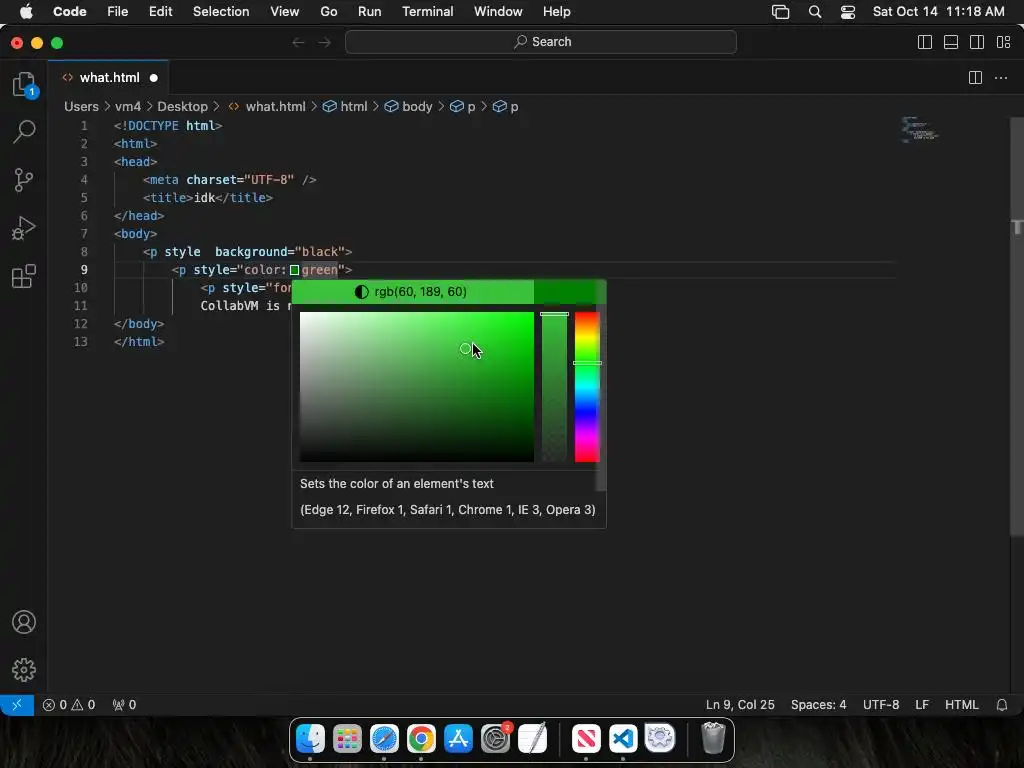Split the editor to the right

pos(975,78)
